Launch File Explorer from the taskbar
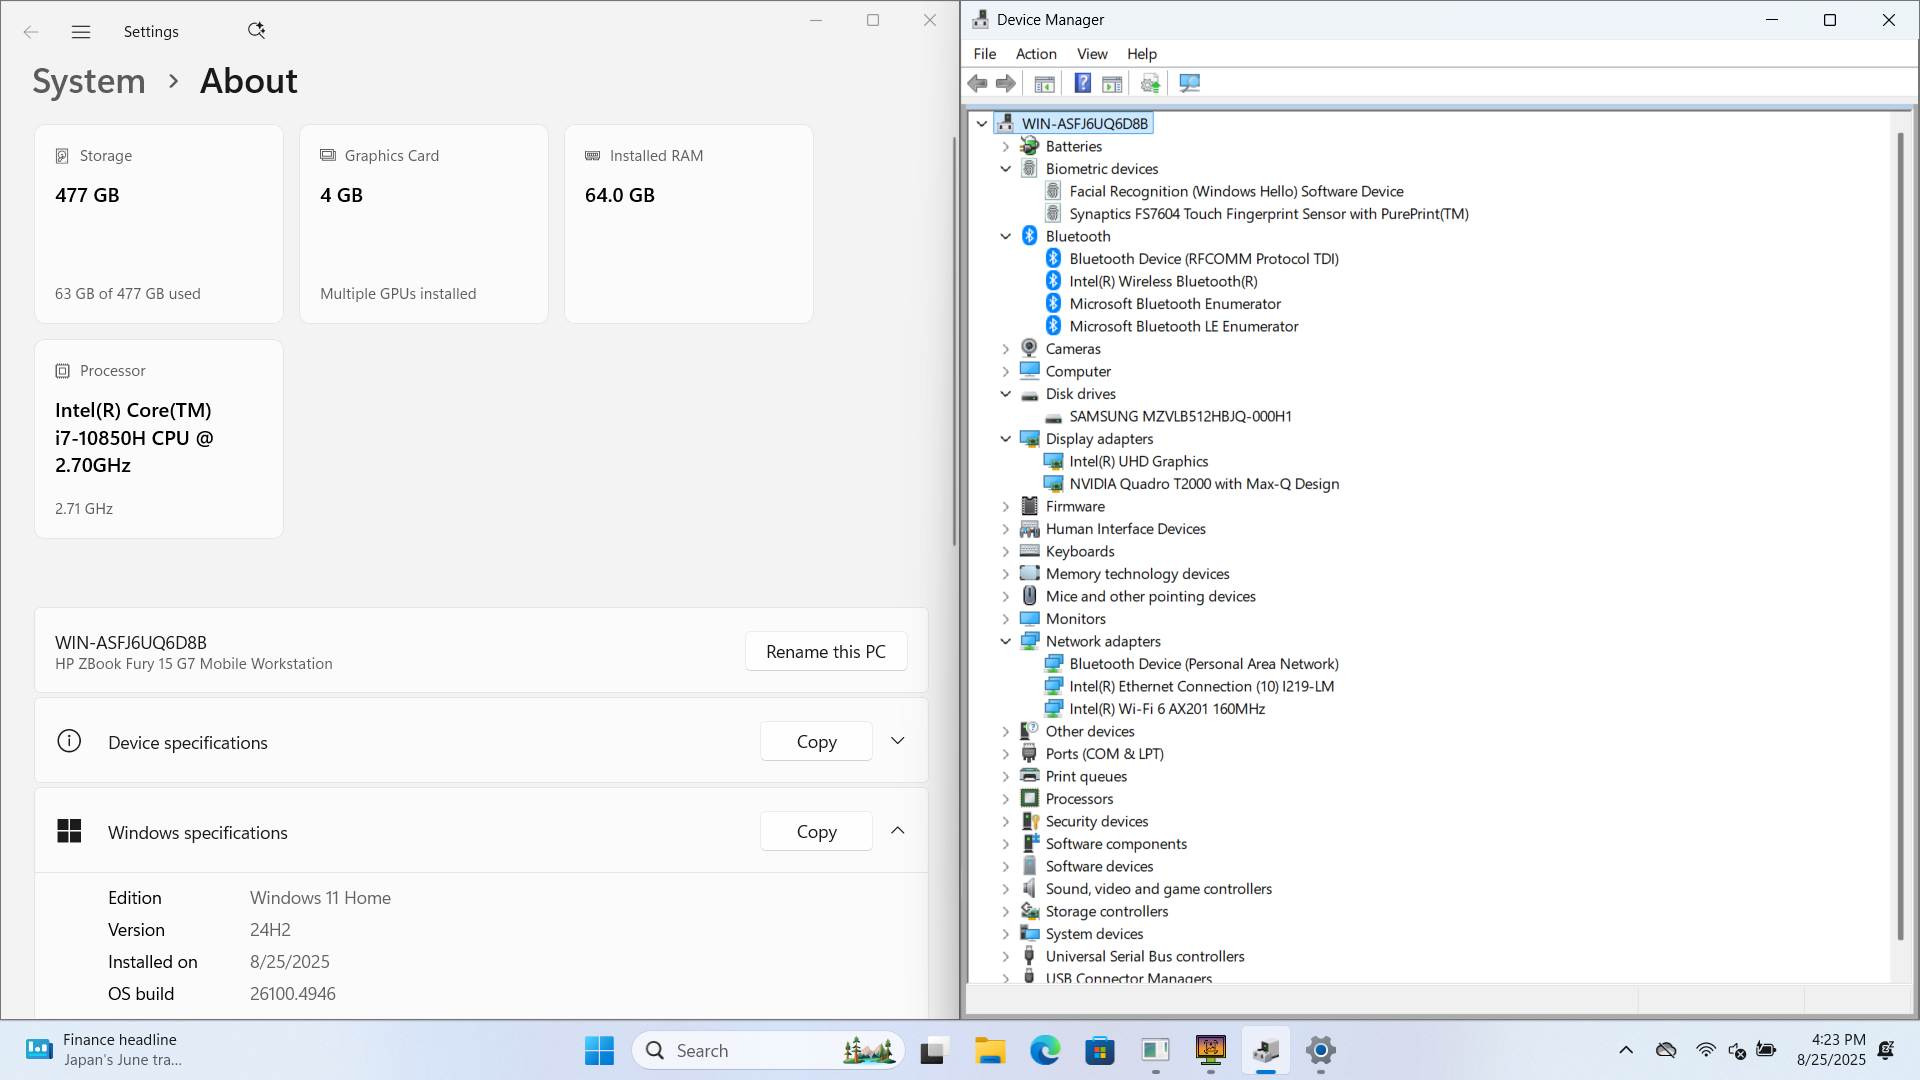This screenshot has width=1920, height=1080. 990,1050
